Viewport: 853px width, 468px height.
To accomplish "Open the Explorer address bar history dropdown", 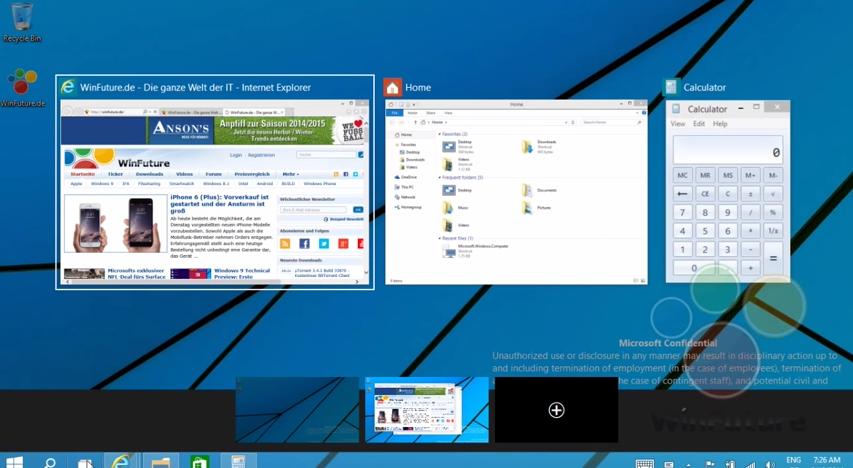I will pyautogui.click(x=566, y=122).
